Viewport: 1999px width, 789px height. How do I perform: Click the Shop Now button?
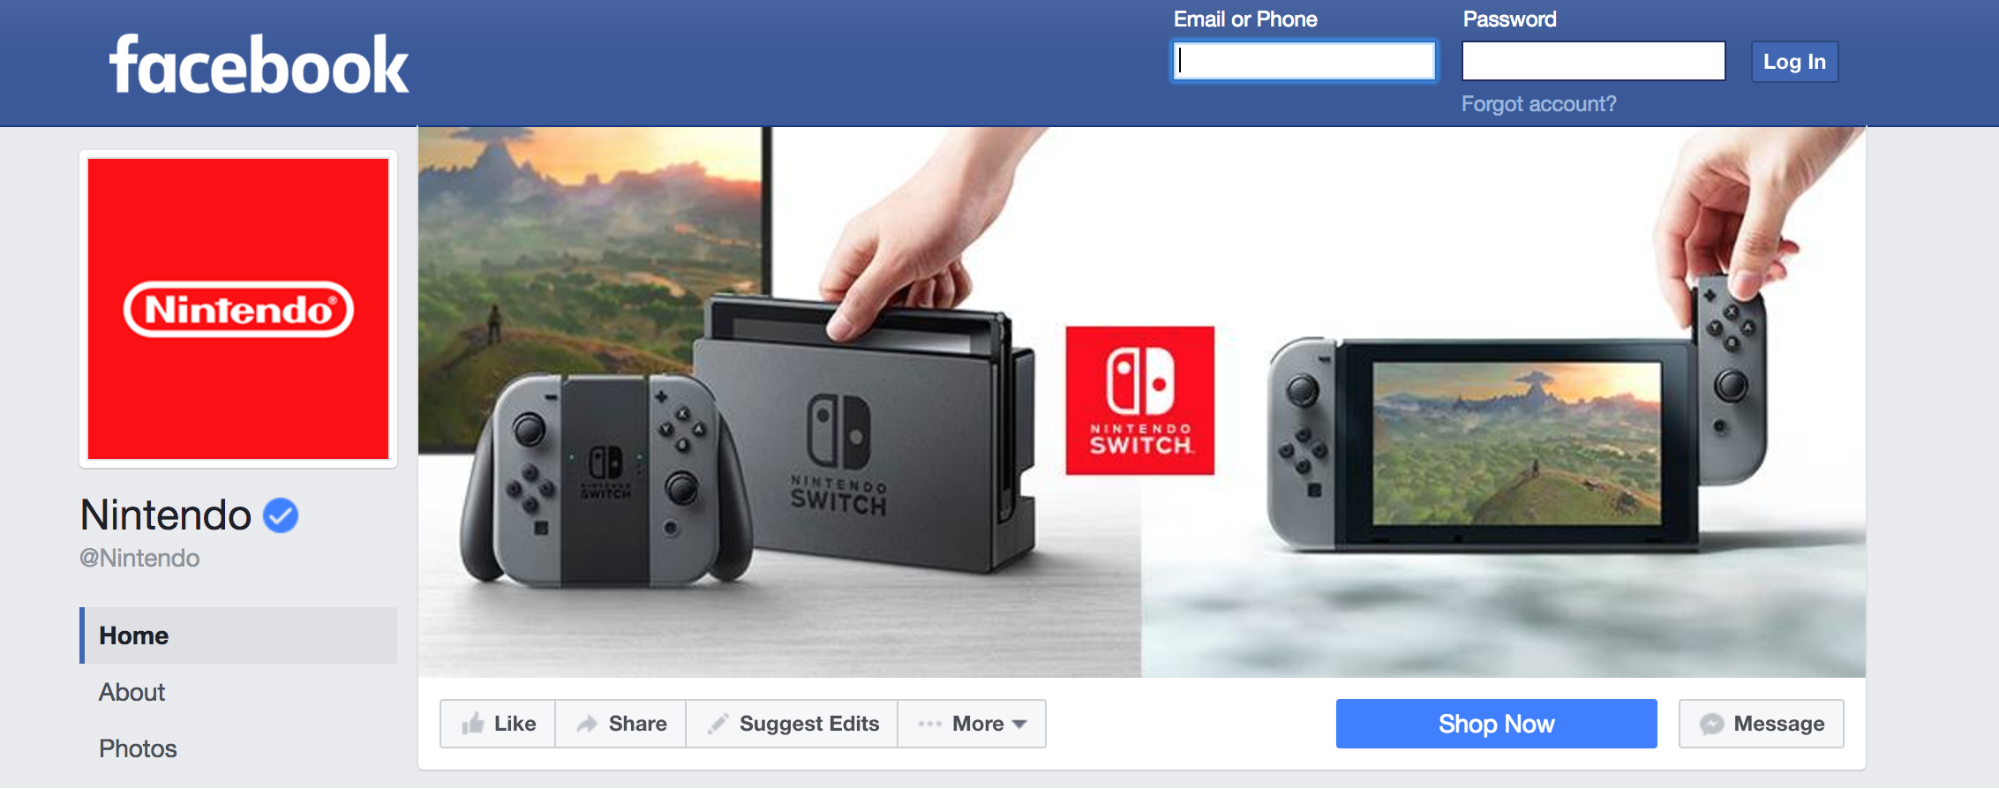(x=1496, y=724)
